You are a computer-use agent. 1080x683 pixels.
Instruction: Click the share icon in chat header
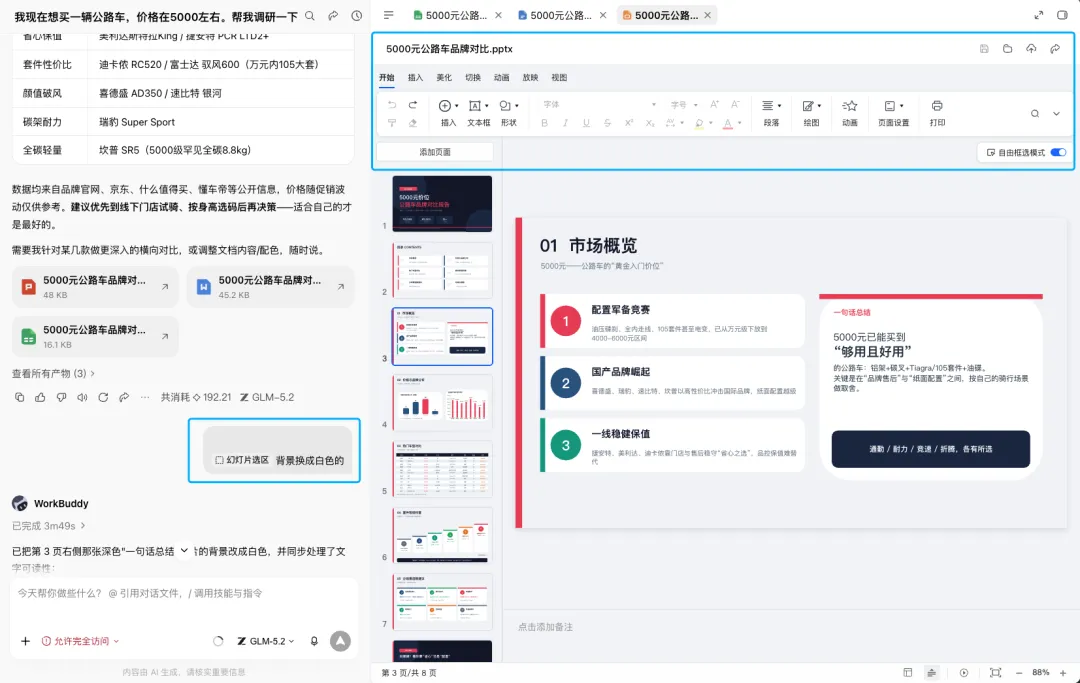[333, 16]
